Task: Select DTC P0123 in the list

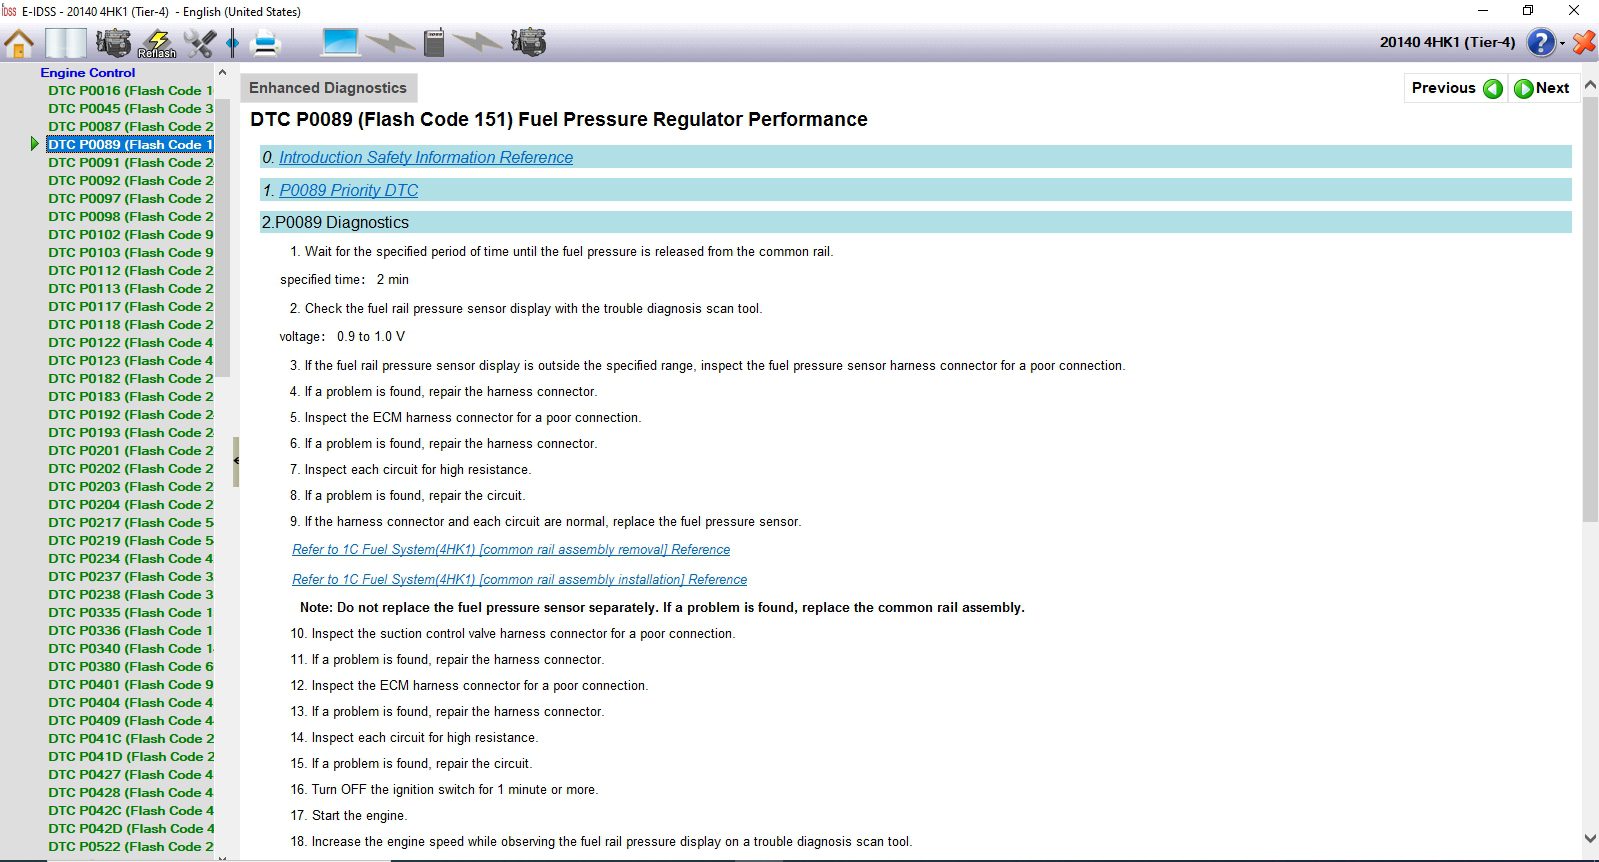Action: click(131, 361)
